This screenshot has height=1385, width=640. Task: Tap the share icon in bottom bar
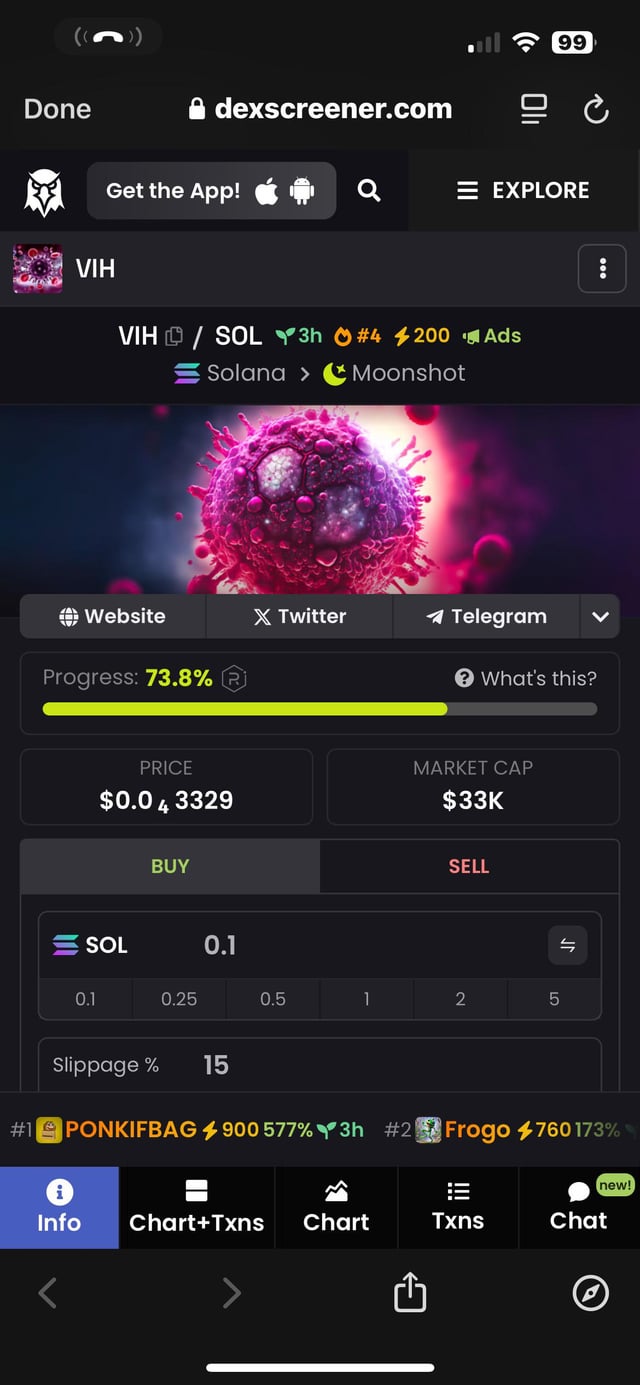point(410,1293)
